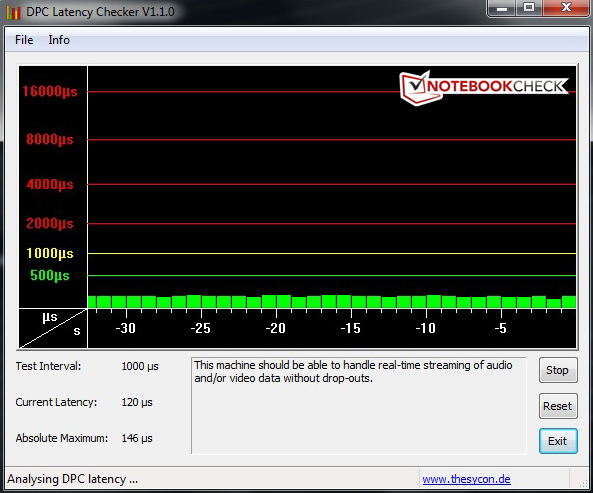Close the window with the X button

click(566, 8)
